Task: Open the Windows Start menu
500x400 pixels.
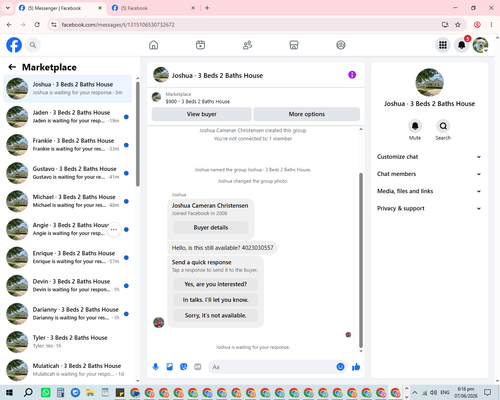Action: click(x=9, y=392)
